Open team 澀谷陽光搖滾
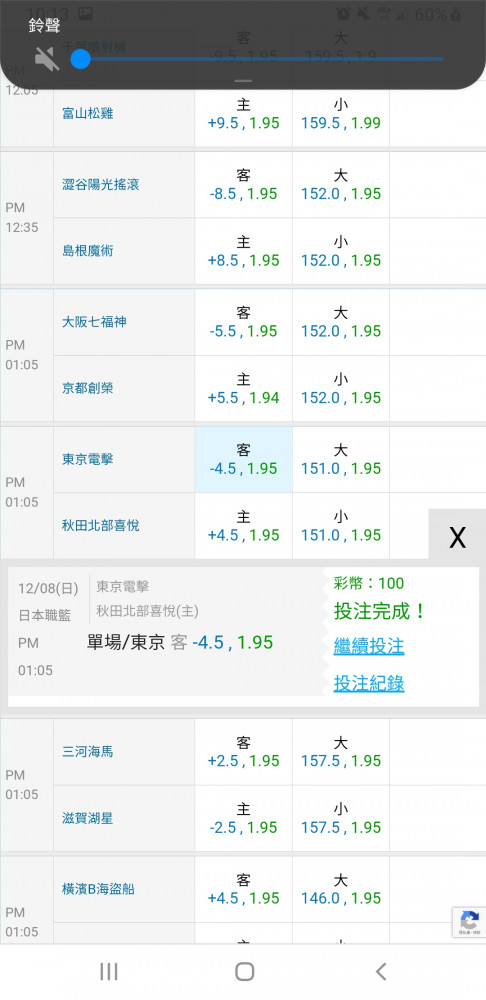Image resolution: width=486 pixels, height=1000 pixels. point(101,184)
